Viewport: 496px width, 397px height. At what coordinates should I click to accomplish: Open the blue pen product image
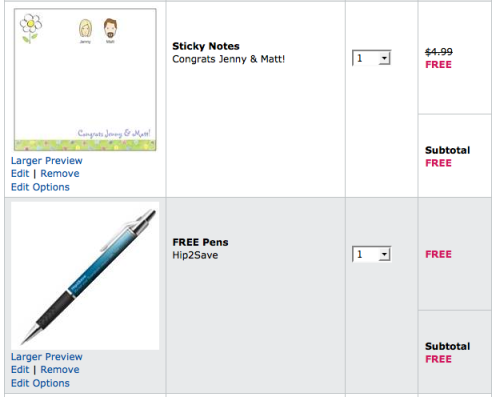click(x=85, y=276)
